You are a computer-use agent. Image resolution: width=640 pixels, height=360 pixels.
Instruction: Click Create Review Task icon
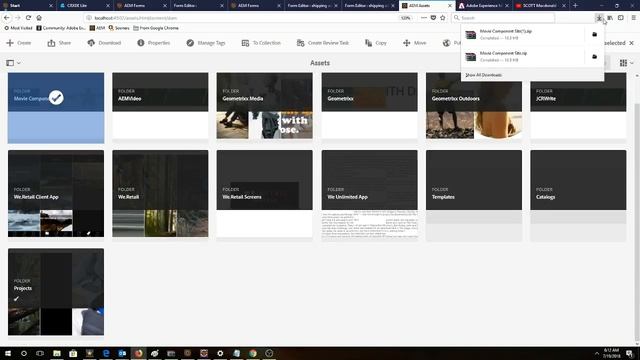tap(300, 43)
